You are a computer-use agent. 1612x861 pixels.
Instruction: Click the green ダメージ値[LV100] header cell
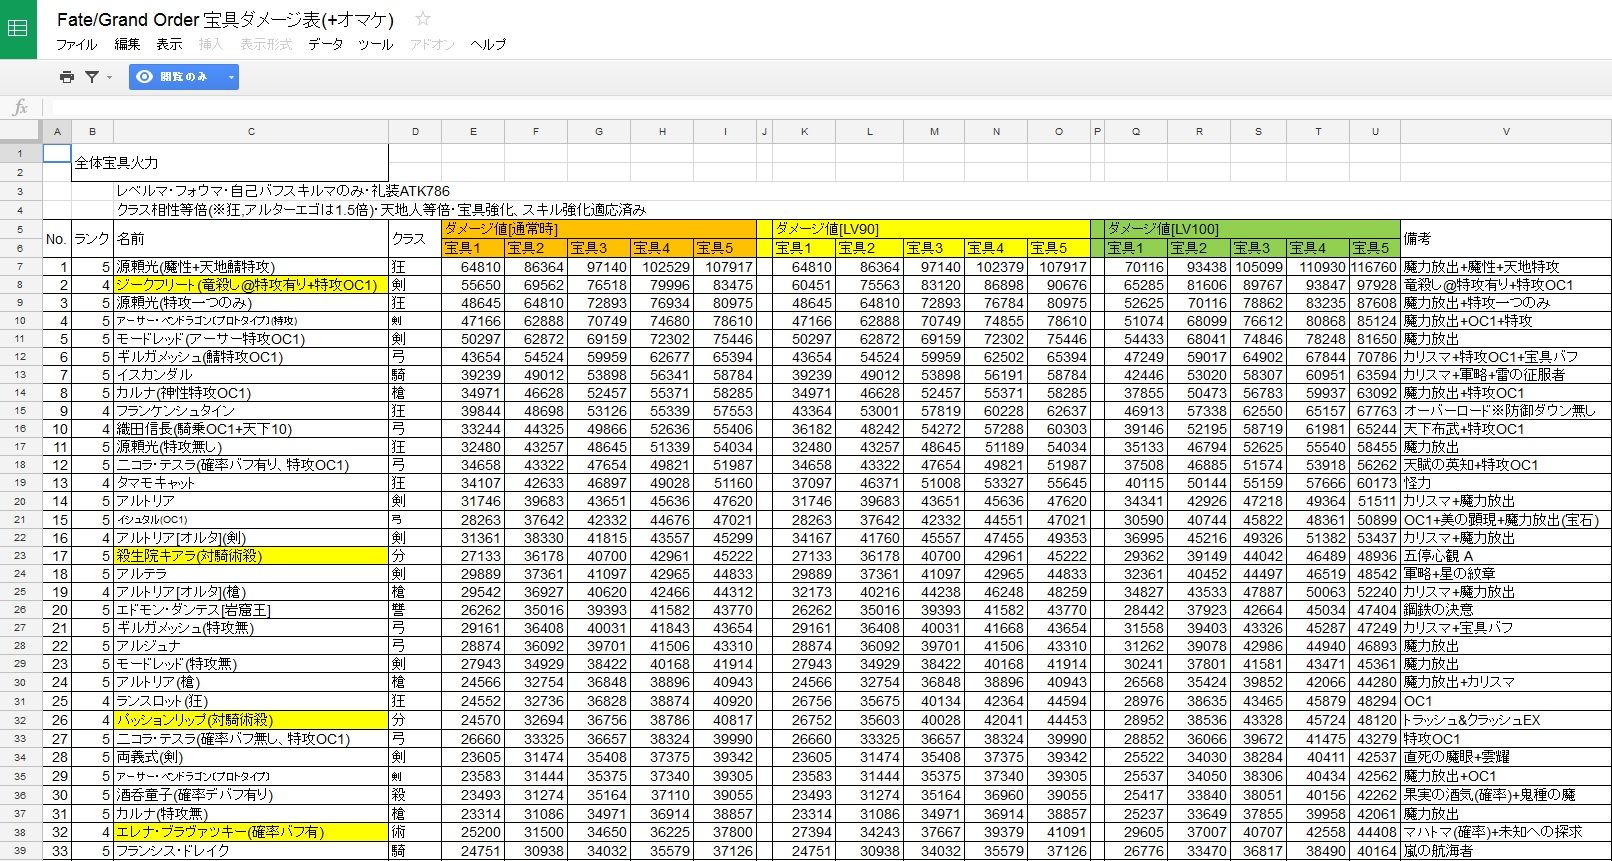click(x=1252, y=229)
